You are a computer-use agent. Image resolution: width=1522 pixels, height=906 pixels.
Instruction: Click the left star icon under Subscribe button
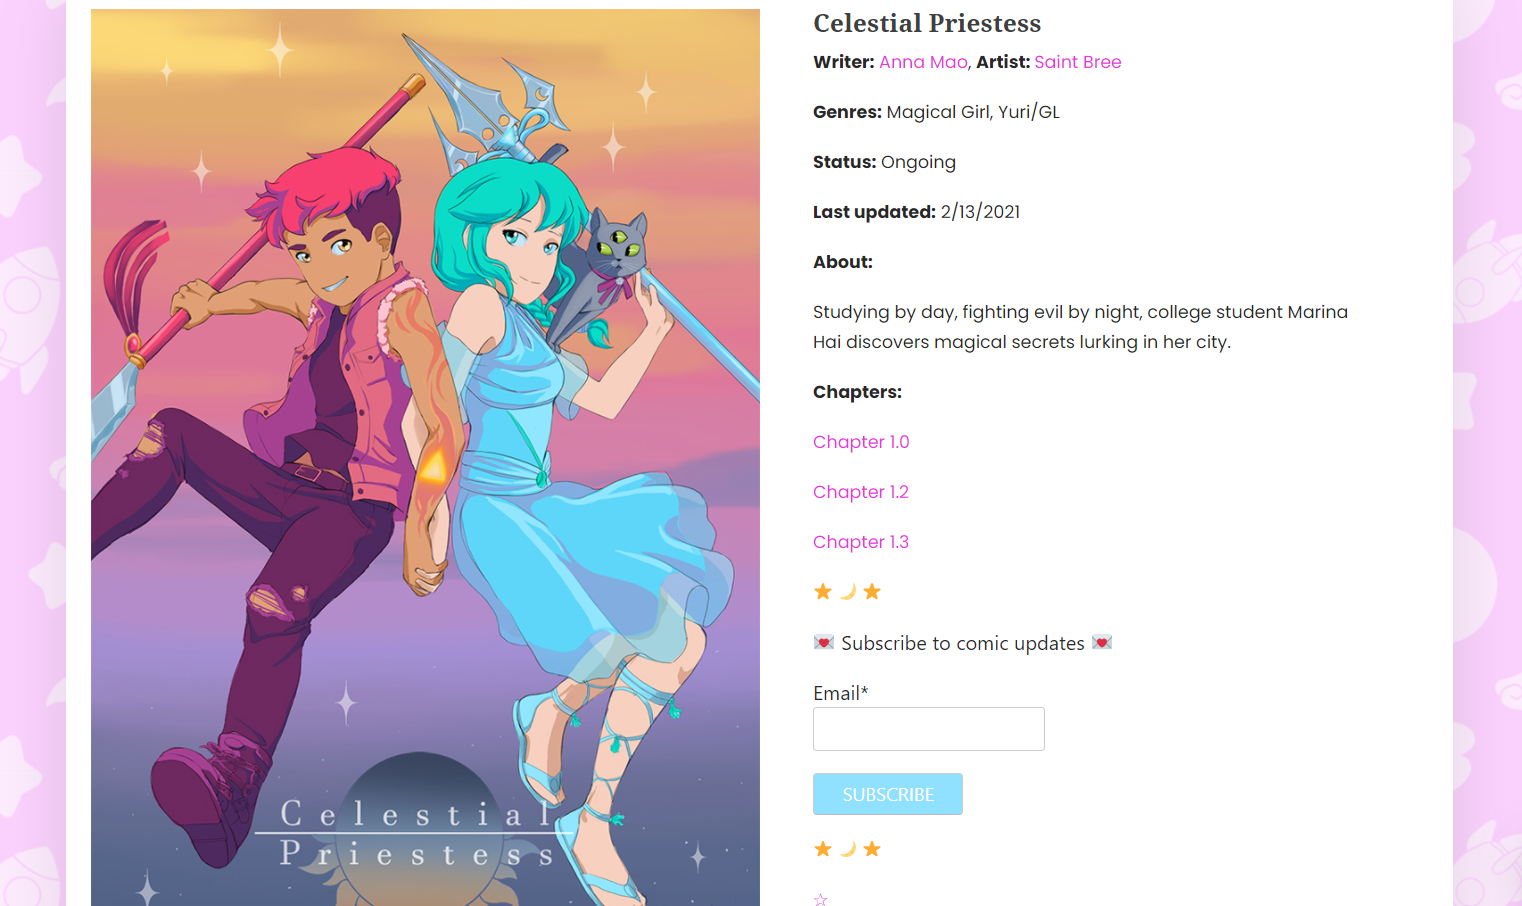pyautogui.click(x=823, y=849)
